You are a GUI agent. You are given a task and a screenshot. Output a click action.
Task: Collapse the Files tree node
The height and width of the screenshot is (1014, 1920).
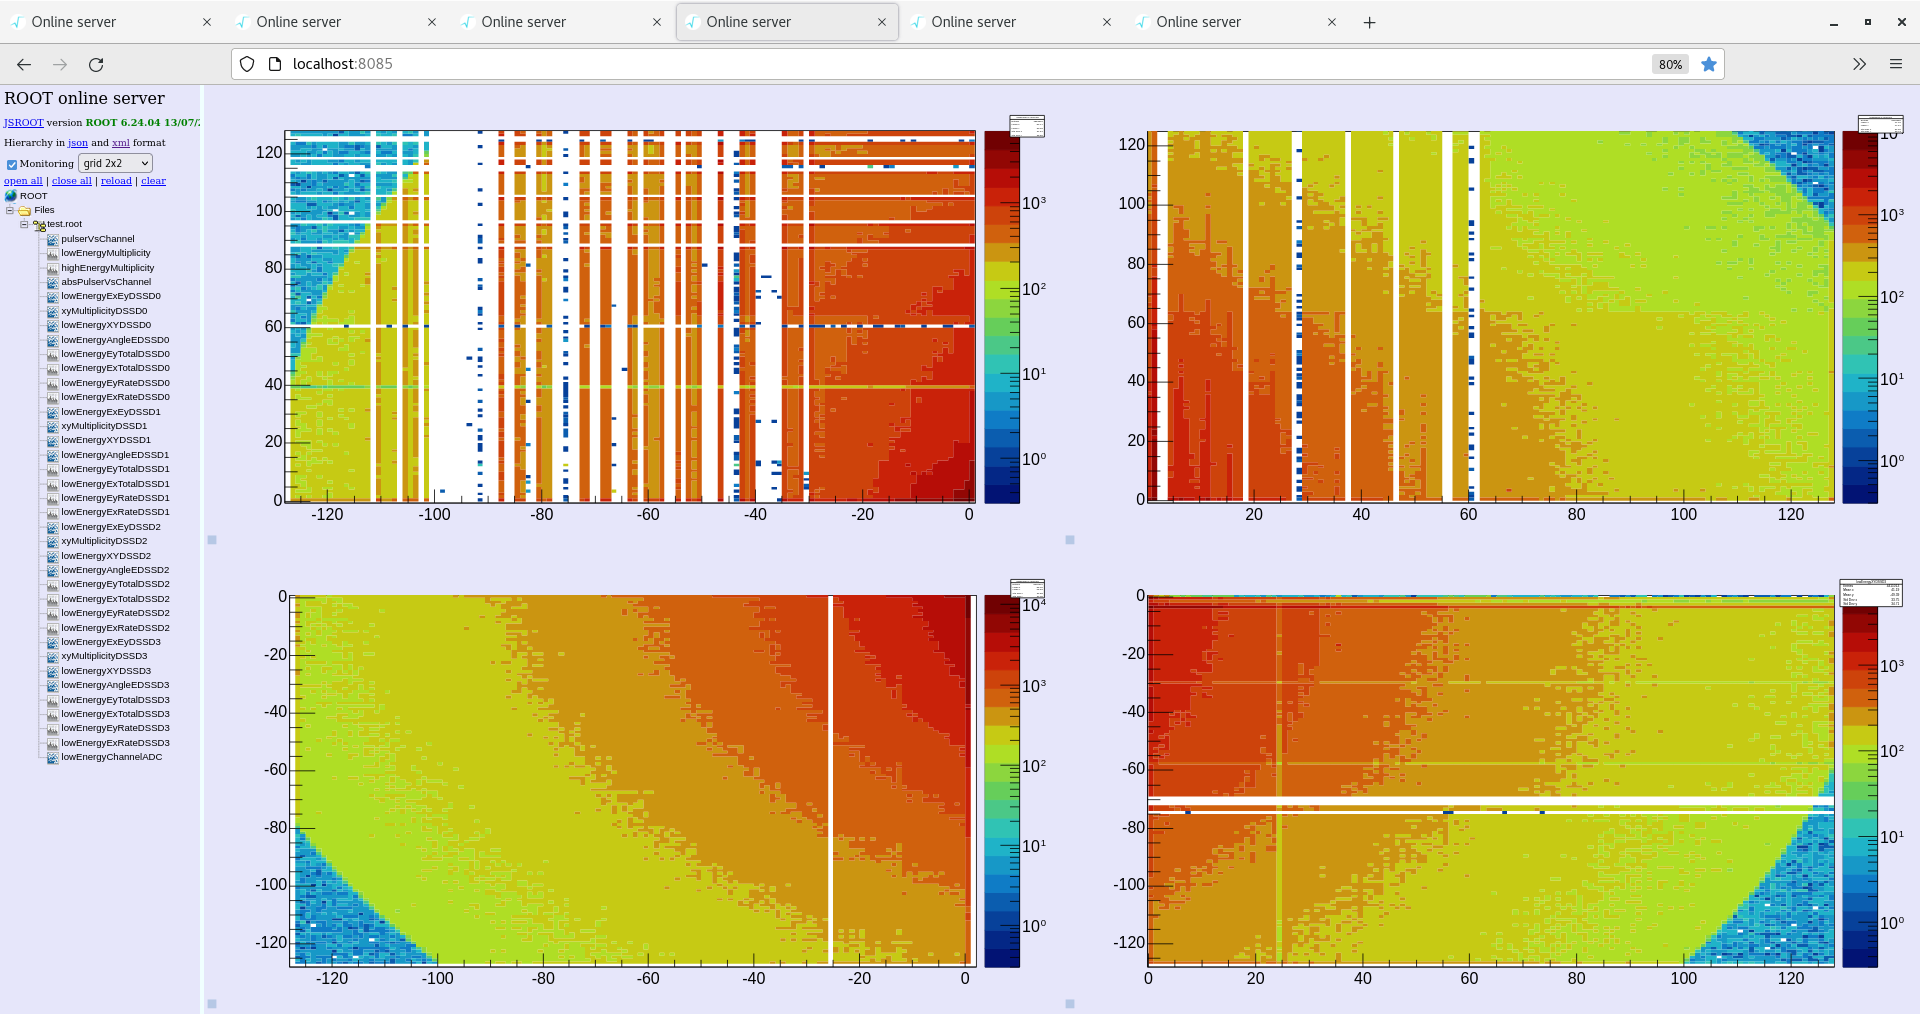point(10,210)
